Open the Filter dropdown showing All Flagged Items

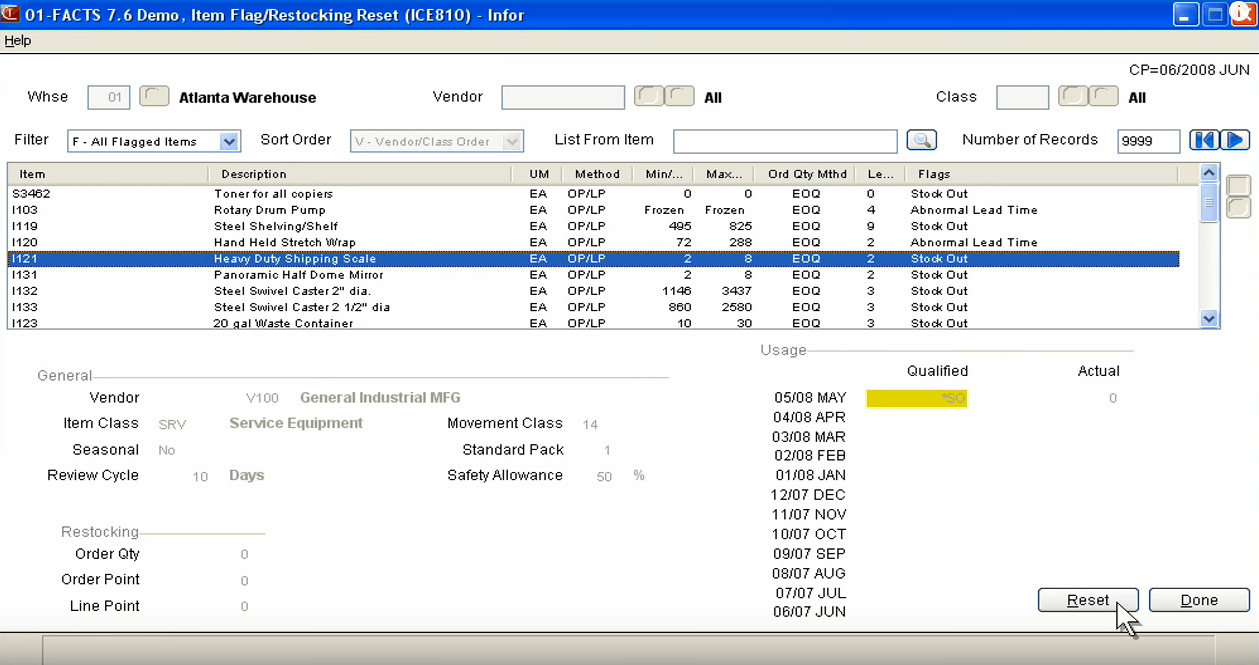point(229,142)
